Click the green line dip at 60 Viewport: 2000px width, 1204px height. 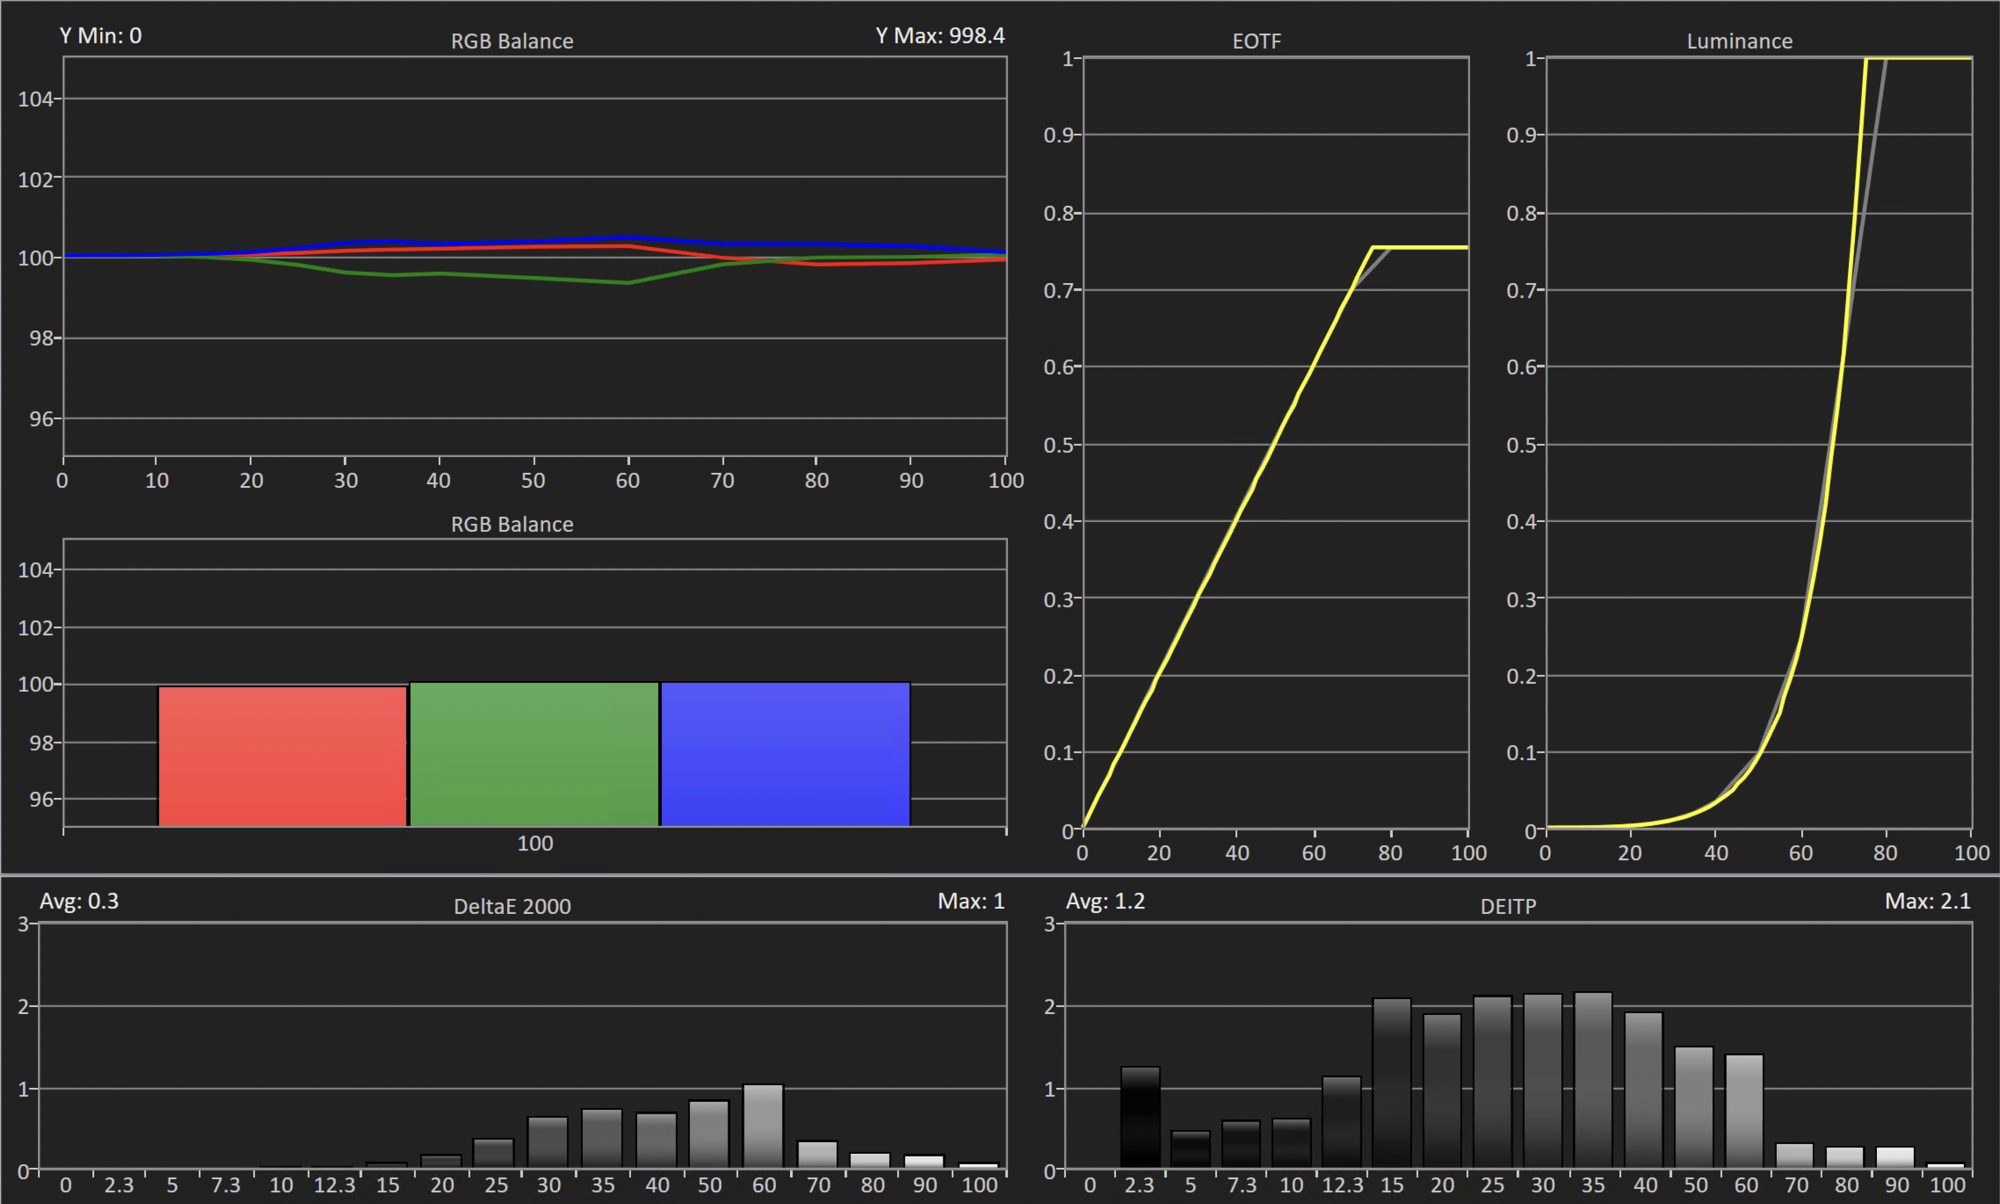628,283
